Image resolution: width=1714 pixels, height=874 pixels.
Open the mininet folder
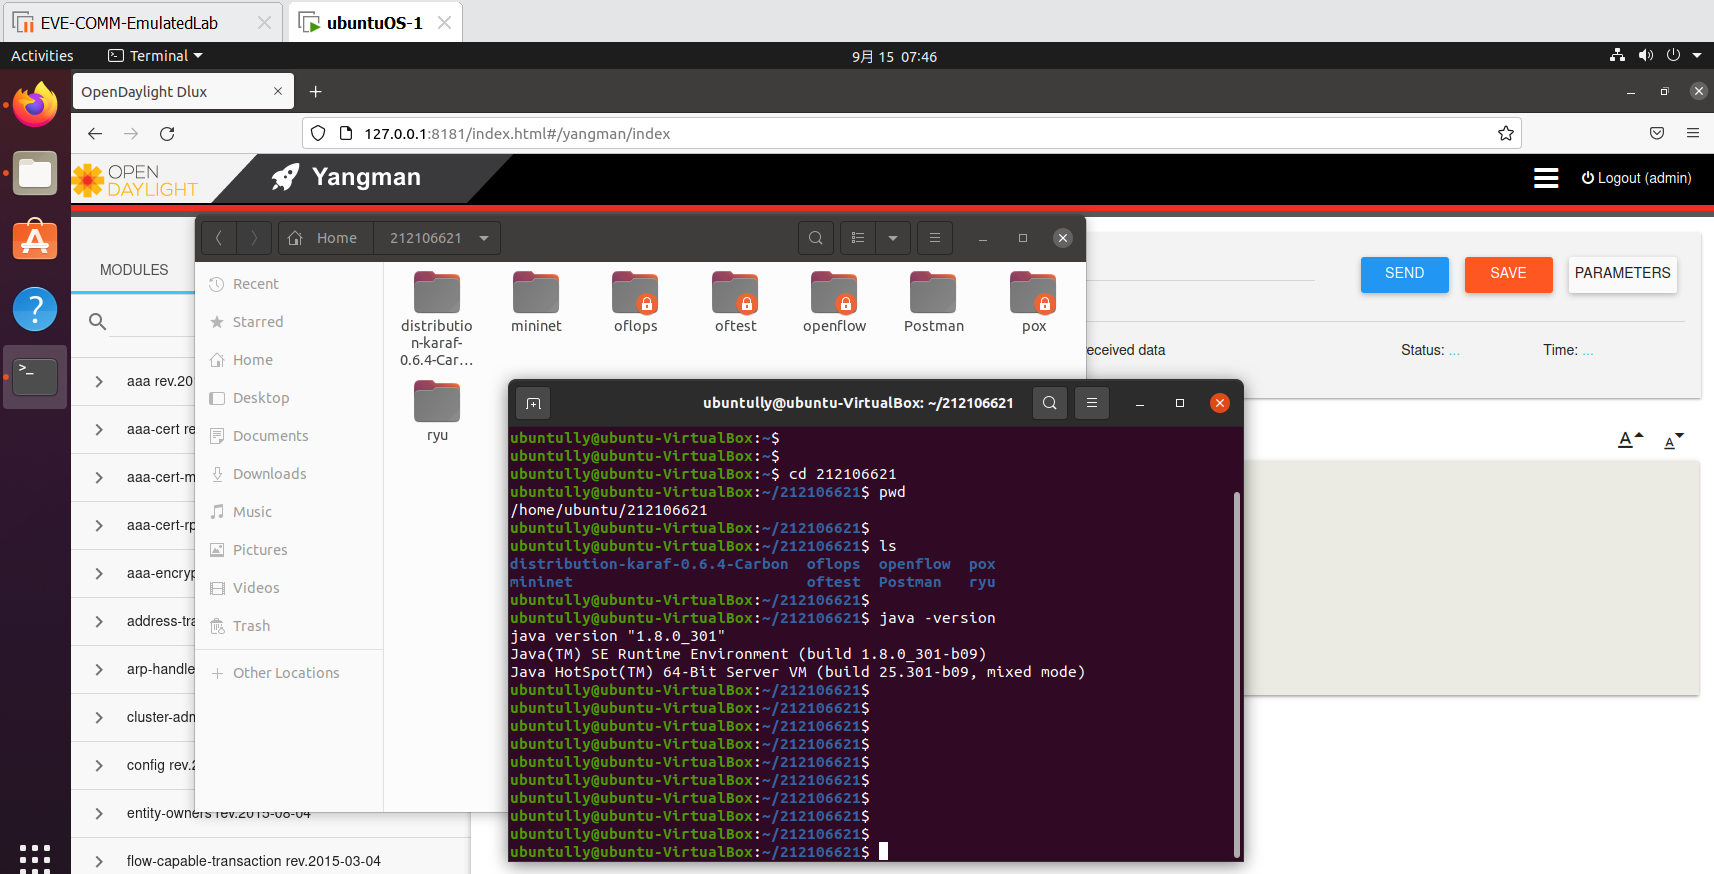(x=536, y=302)
